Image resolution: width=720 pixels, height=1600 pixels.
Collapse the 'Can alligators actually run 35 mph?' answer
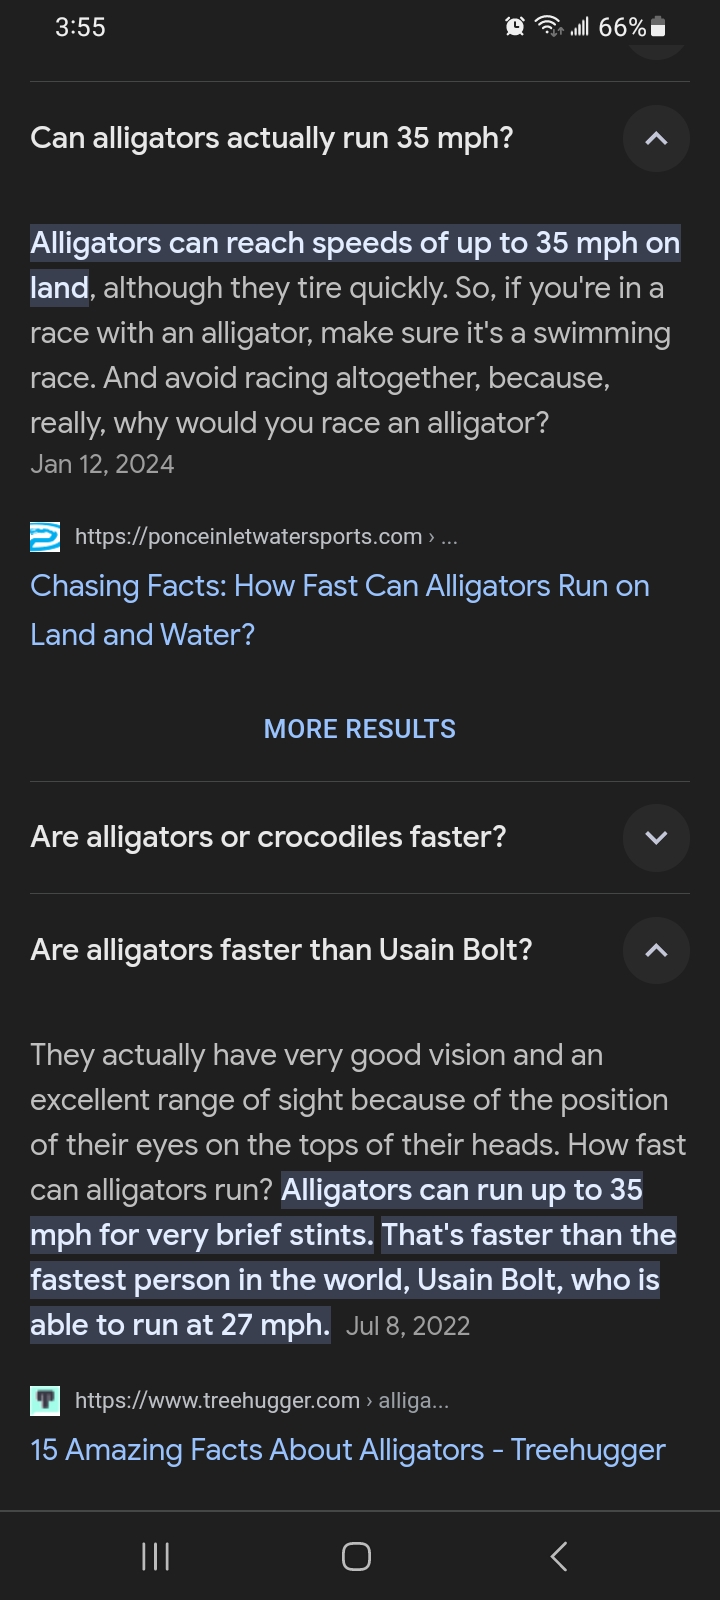pos(656,138)
